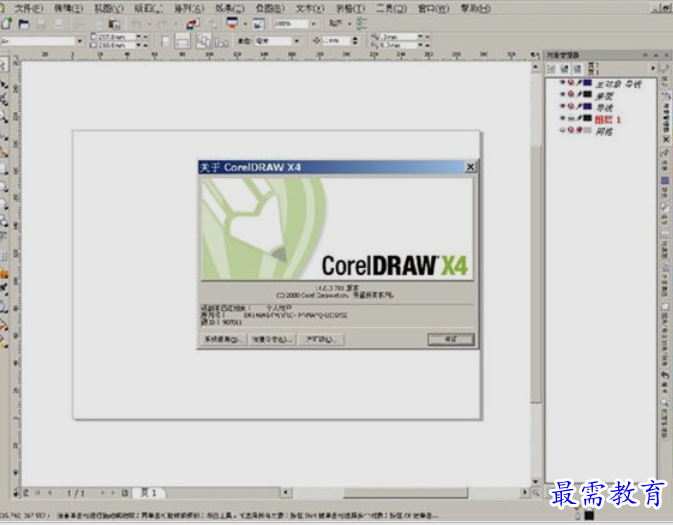This screenshot has height=525, width=673.
Task: Click the nudge offset stepper arrows
Action: [x=355, y=41]
